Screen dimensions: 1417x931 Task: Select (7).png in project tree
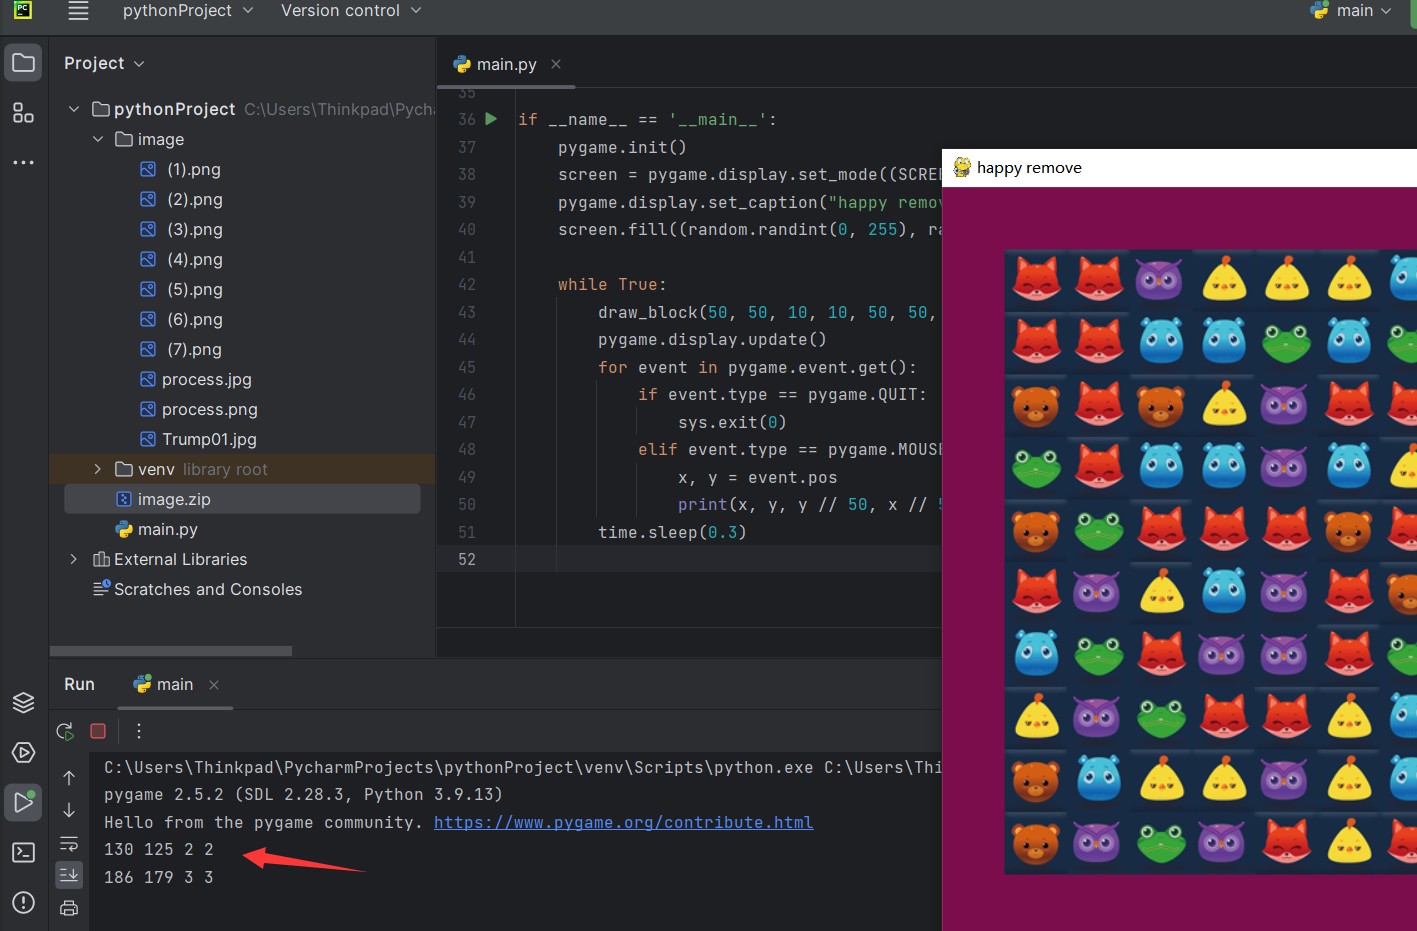click(x=194, y=349)
